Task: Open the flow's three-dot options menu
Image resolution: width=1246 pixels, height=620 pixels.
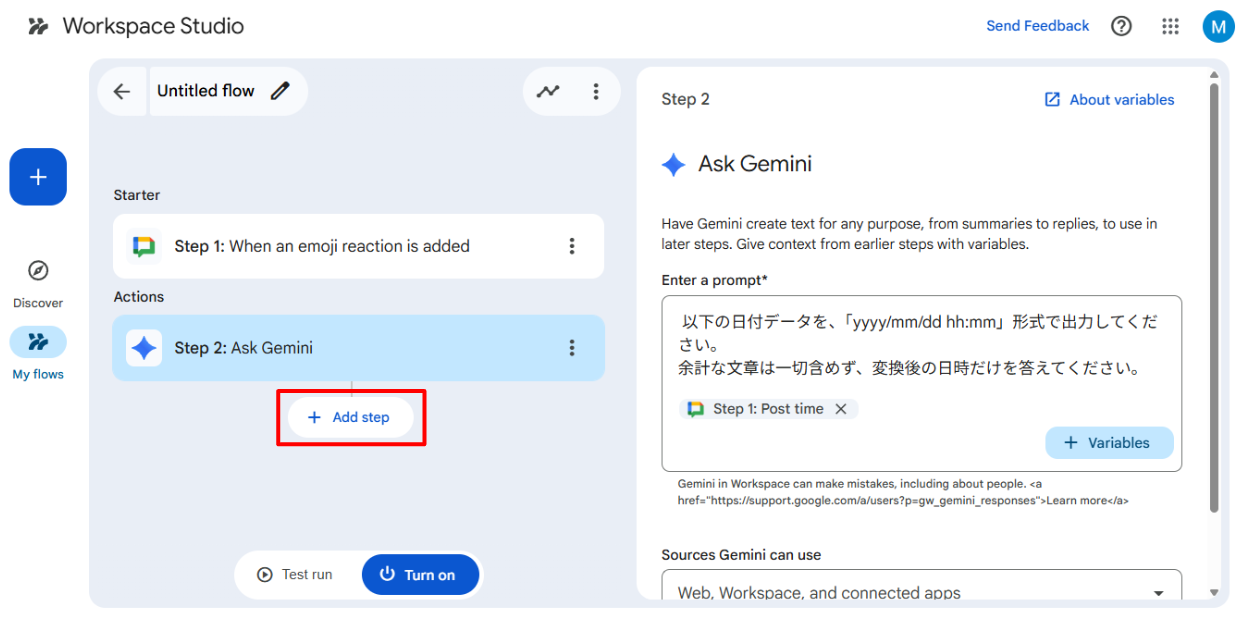Action: 596,92
